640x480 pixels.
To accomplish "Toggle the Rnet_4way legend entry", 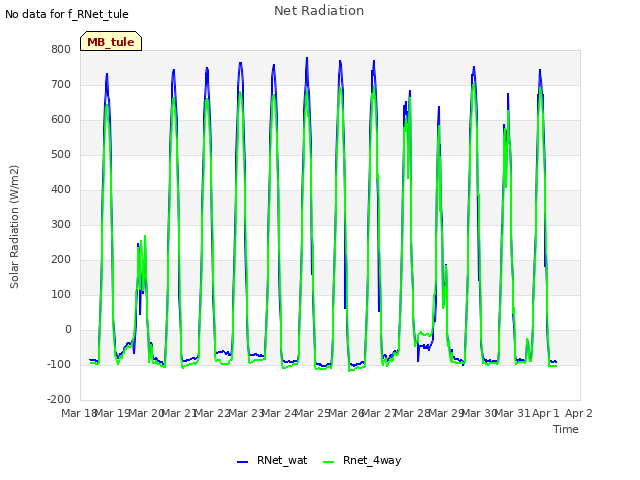I will 362,460.
